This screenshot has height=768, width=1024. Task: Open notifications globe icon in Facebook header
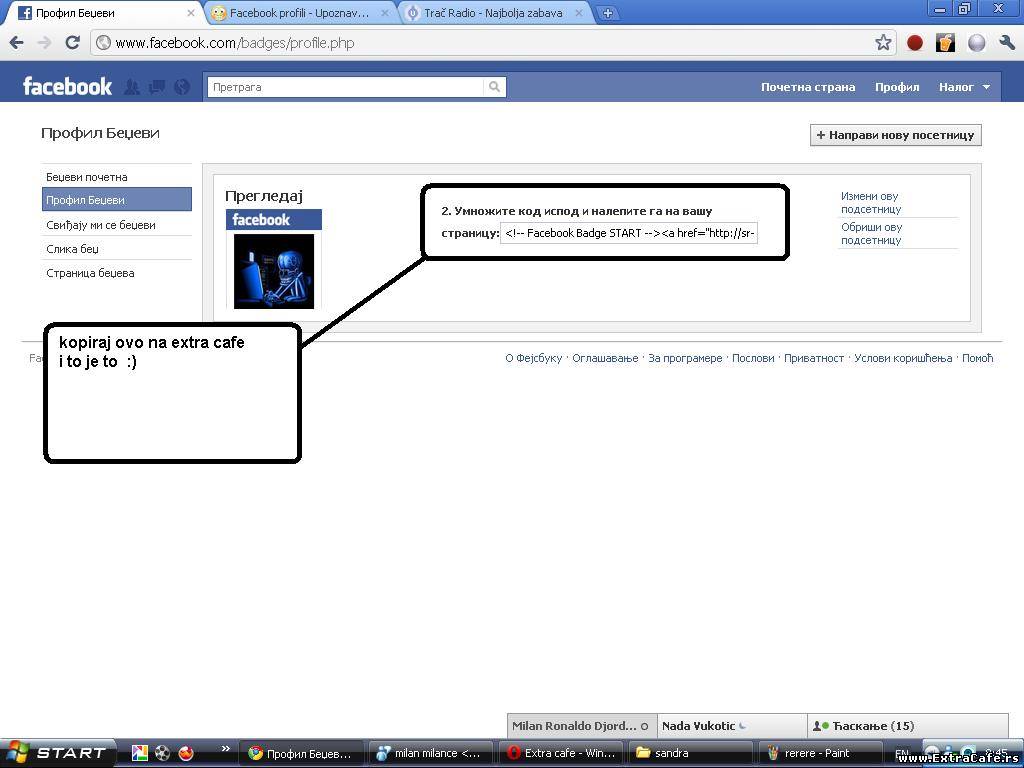(x=182, y=87)
